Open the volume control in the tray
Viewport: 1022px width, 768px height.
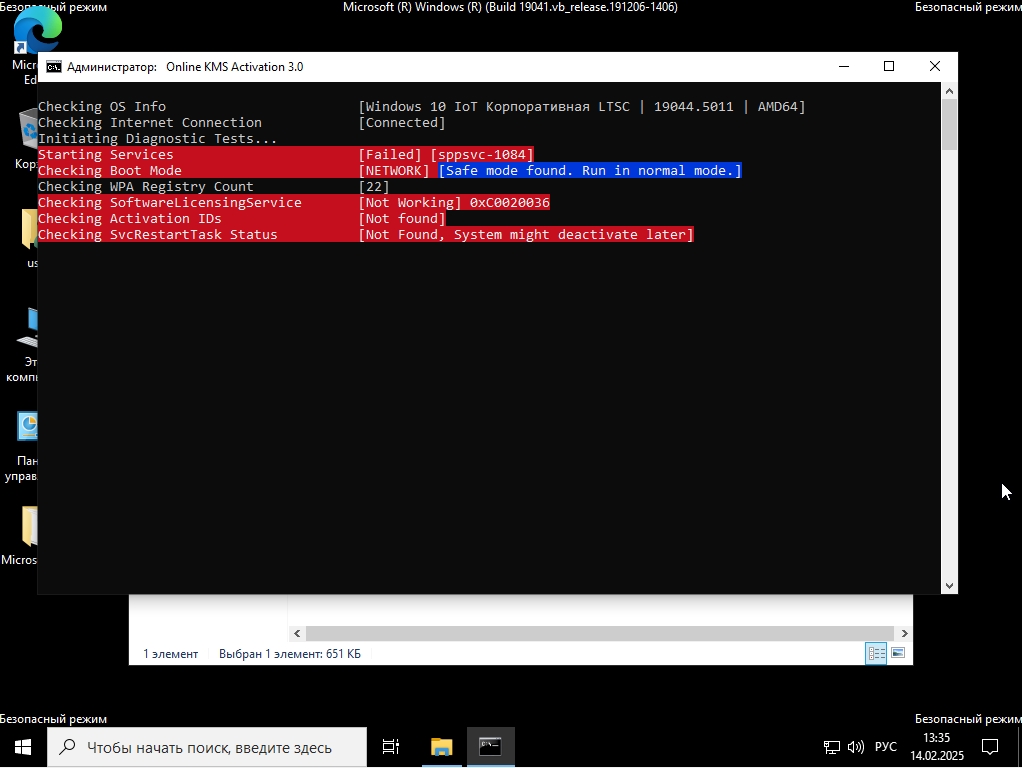[x=855, y=747]
